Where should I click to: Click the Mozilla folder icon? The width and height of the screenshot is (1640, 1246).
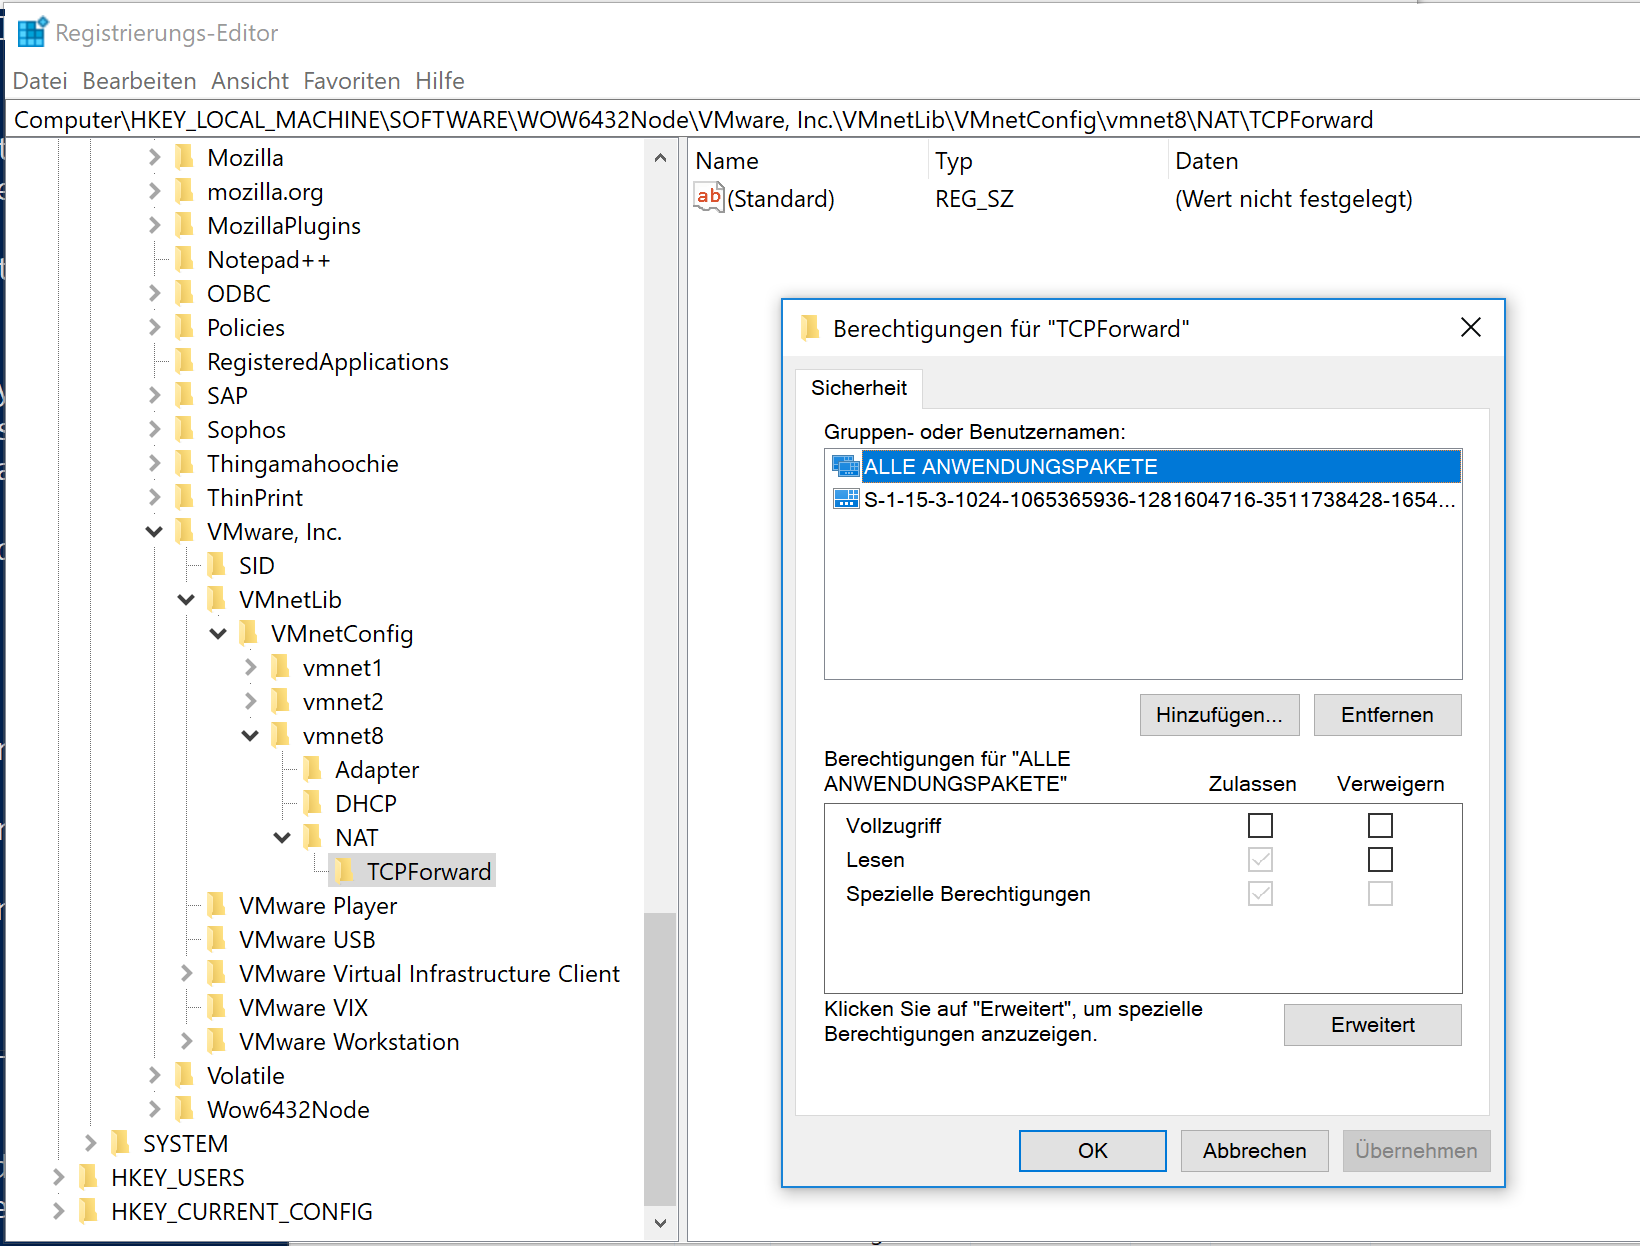pos(184,158)
